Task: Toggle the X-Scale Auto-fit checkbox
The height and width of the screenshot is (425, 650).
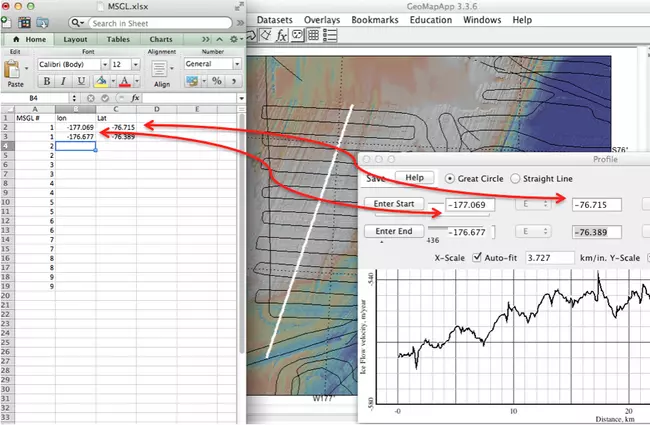Action: coord(478,257)
